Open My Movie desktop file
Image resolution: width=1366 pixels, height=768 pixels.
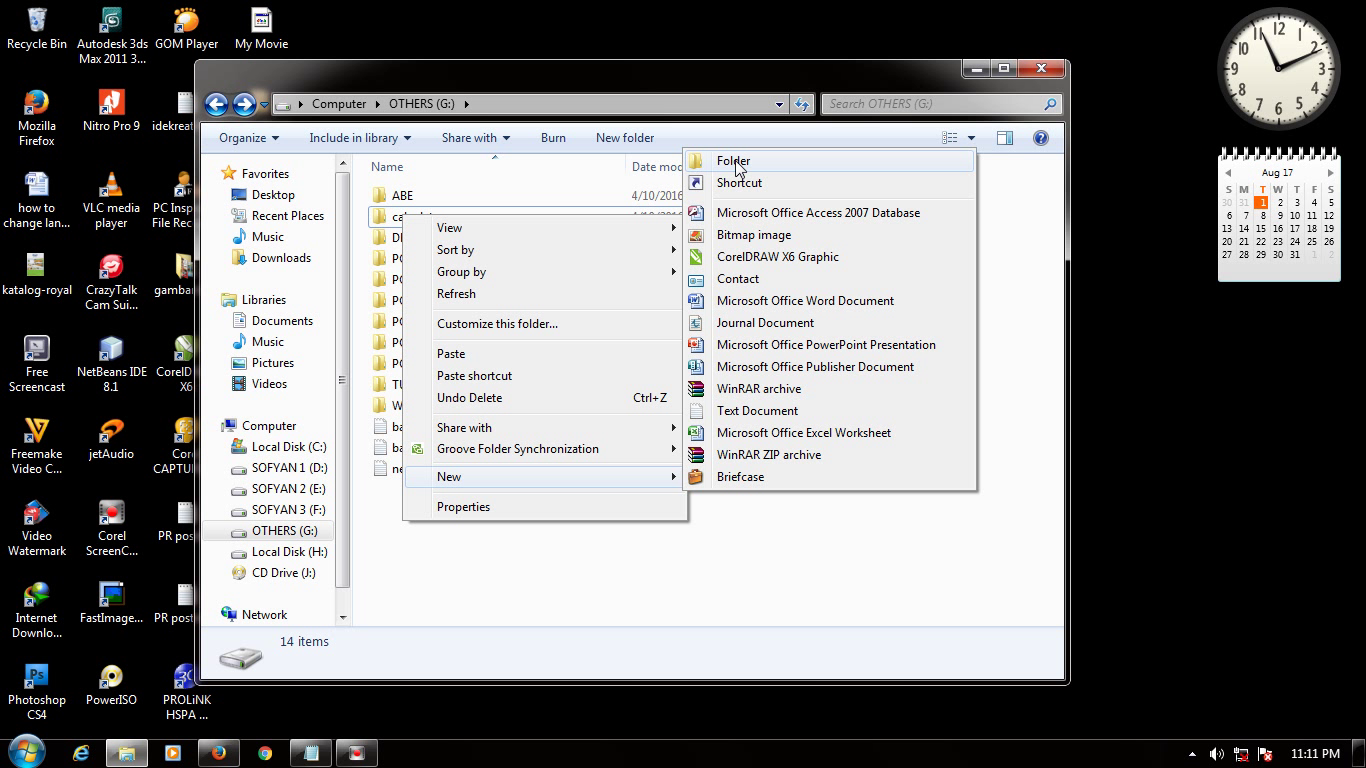tap(261, 29)
